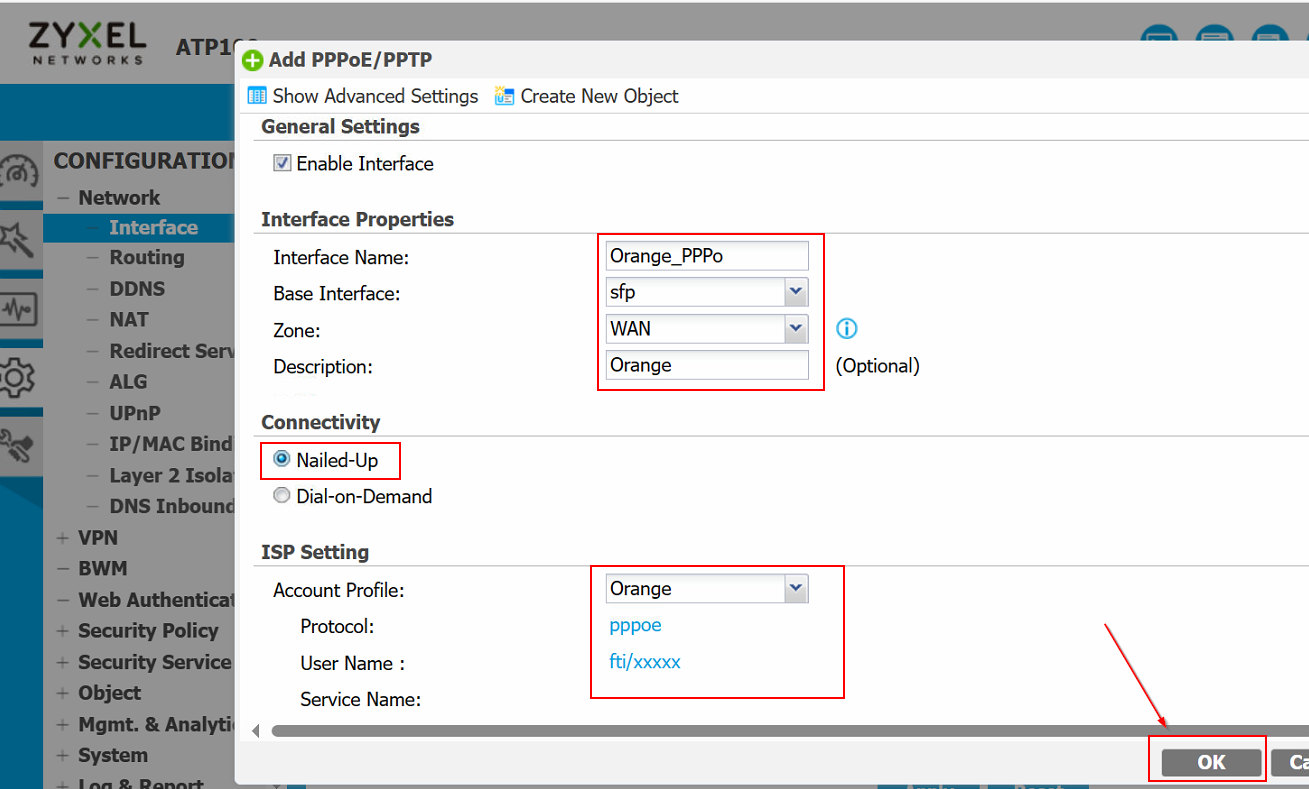Click the info icon beside the Zone dropdown
The height and width of the screenshot is (789, 1309).
(846, 328)
